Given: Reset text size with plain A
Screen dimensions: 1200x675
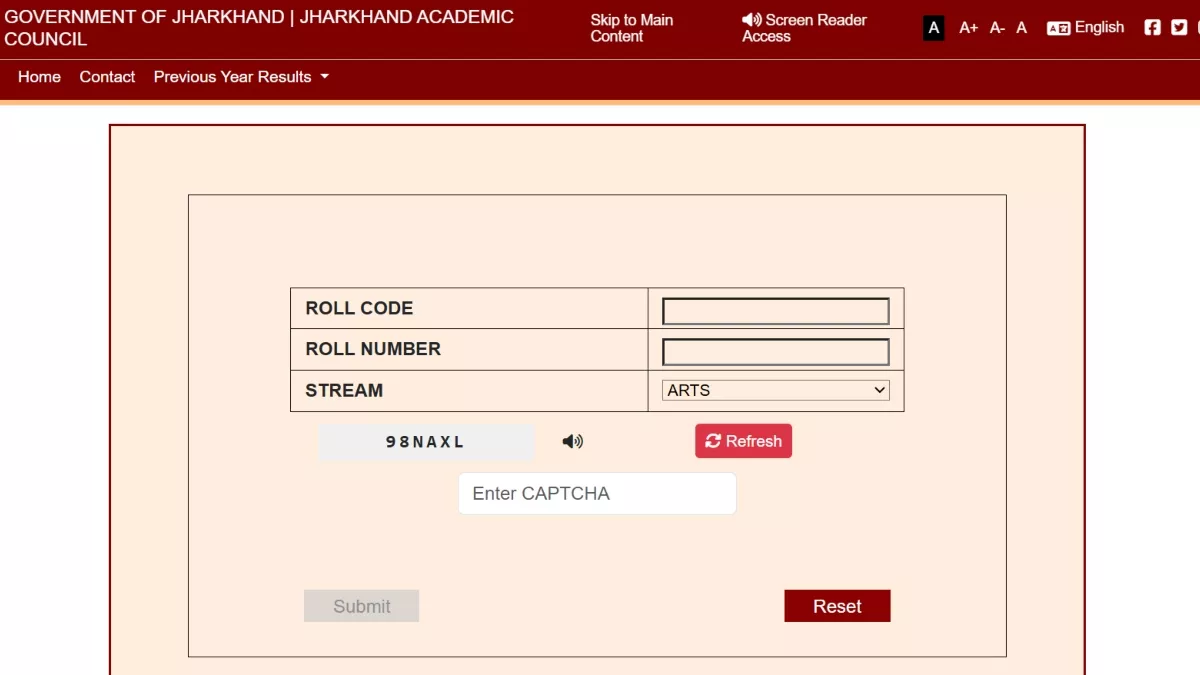Looking at the screenshot, I should [1021, 28].
